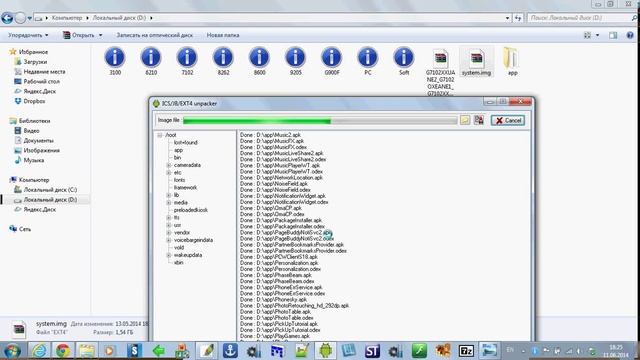Cancel the unpacking process

(508, 120)
